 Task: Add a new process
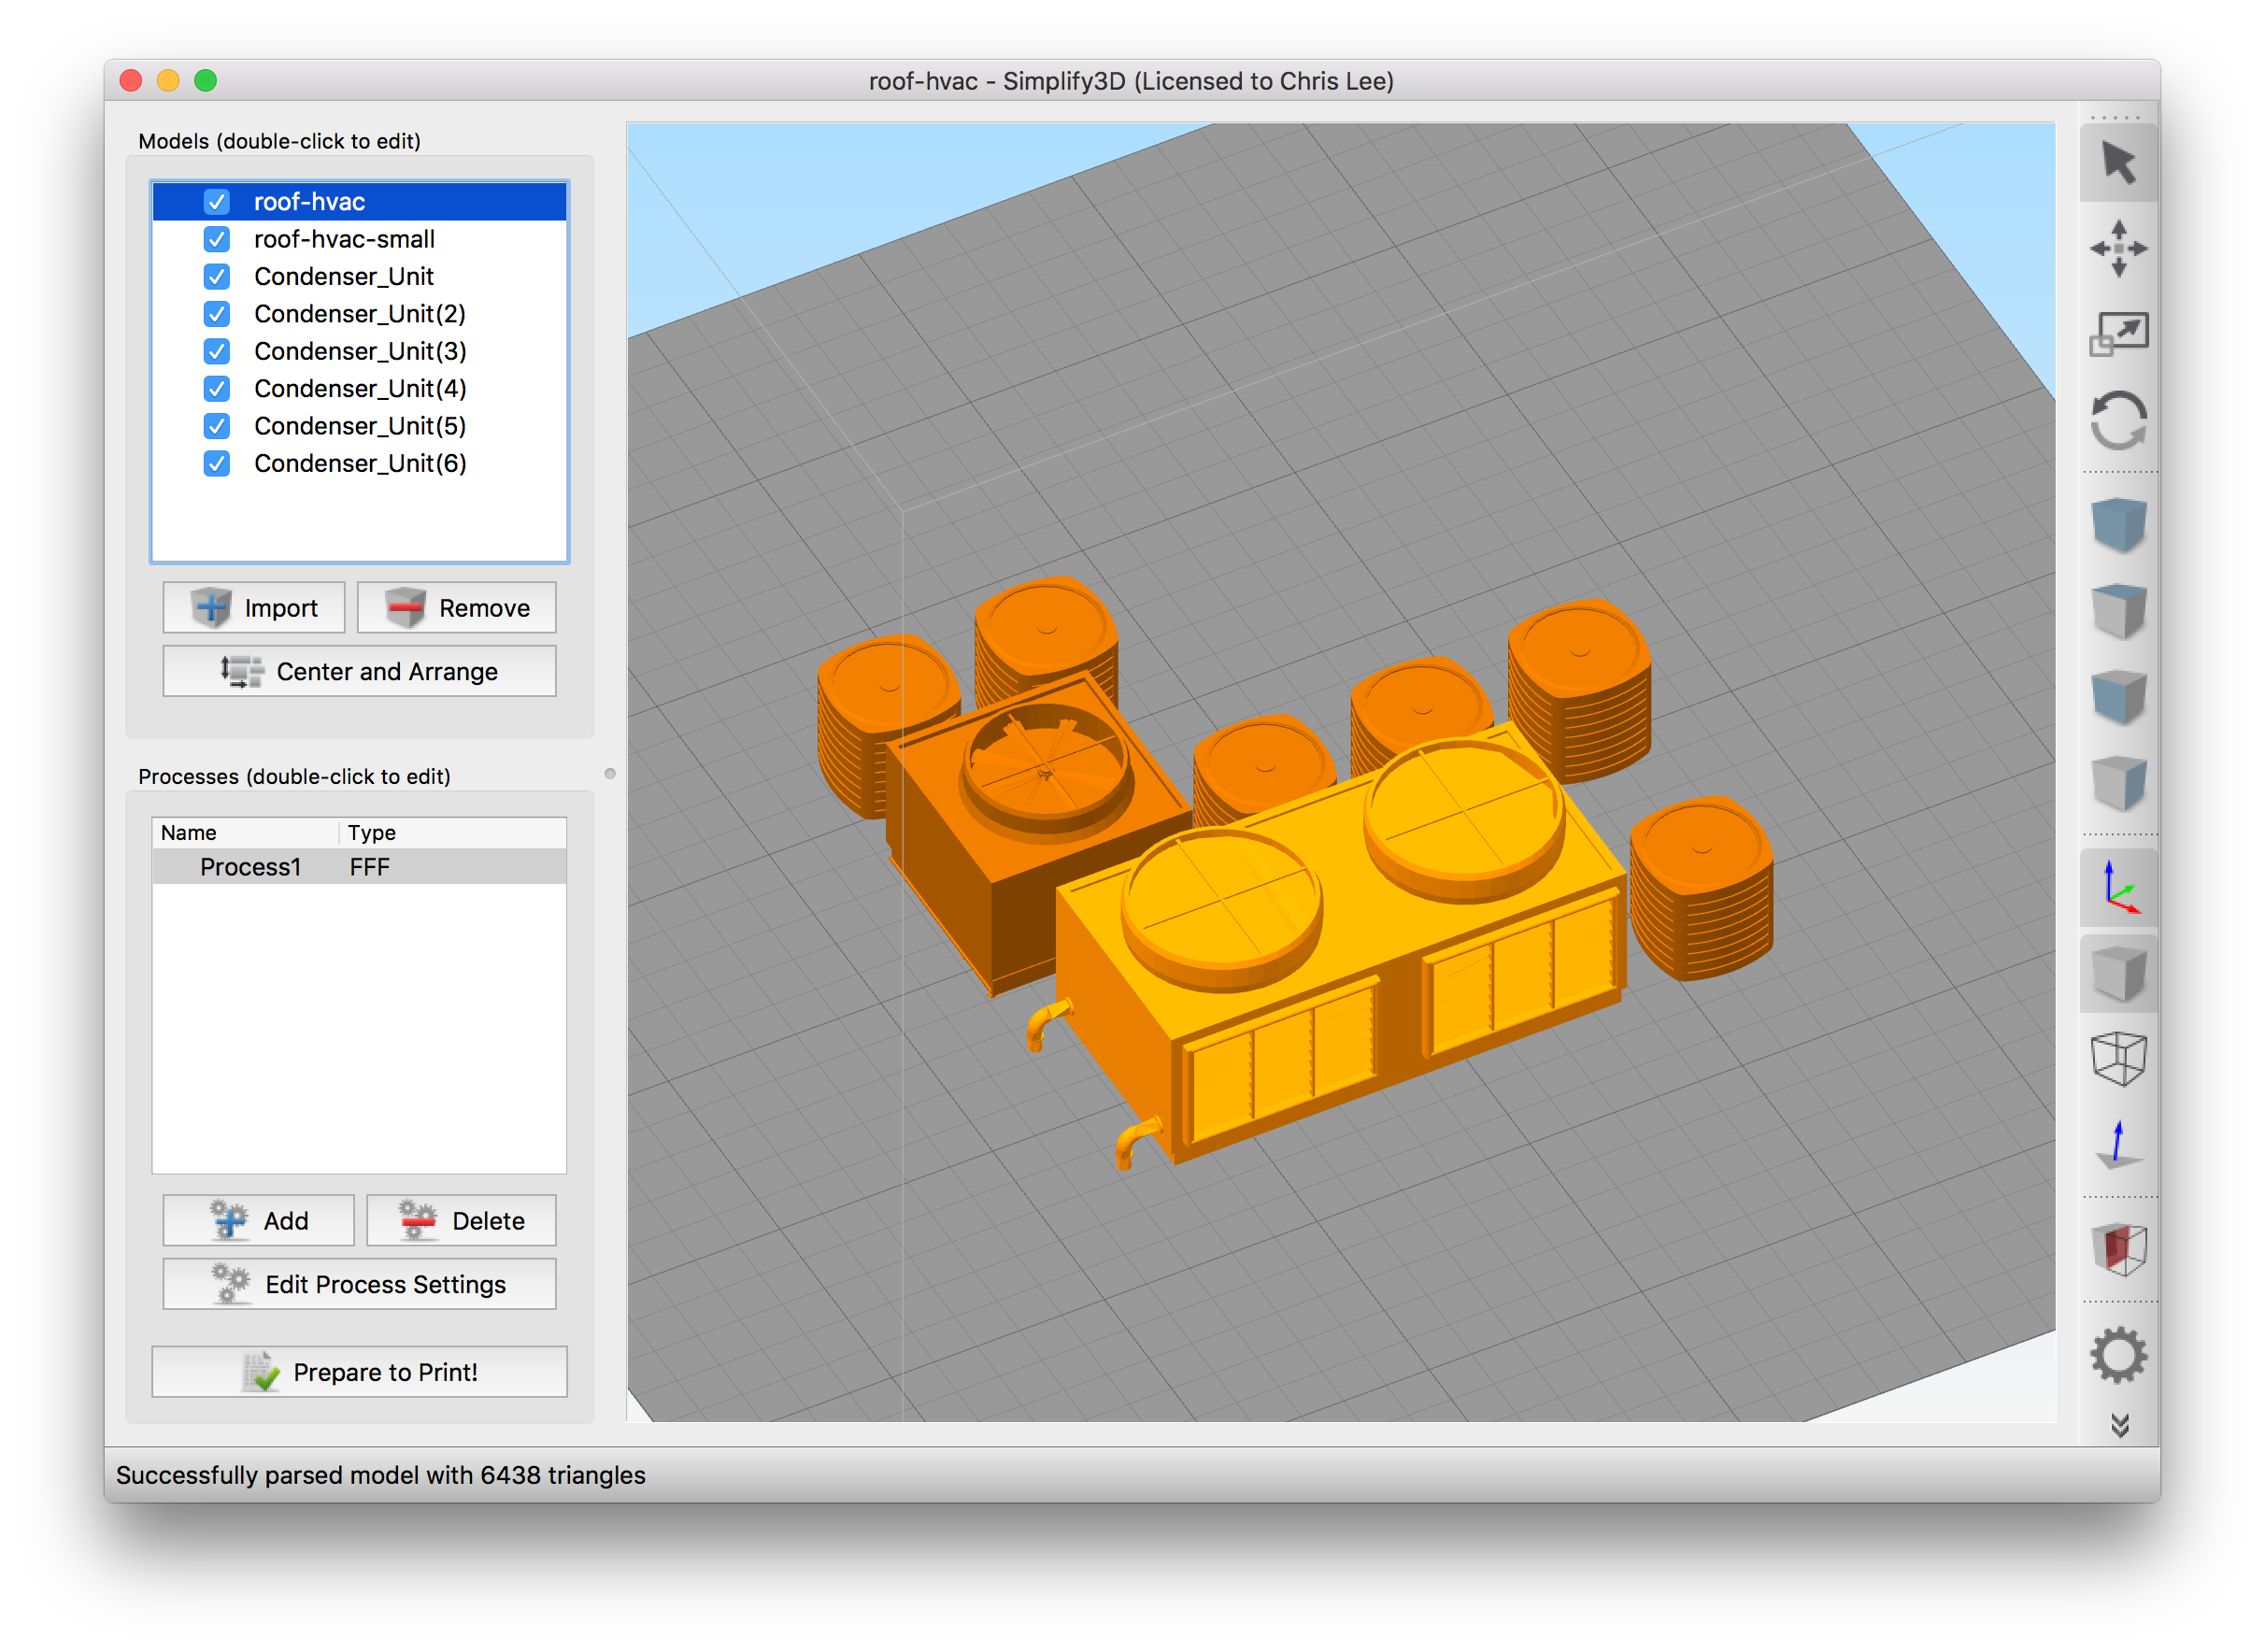(259, 1220)
